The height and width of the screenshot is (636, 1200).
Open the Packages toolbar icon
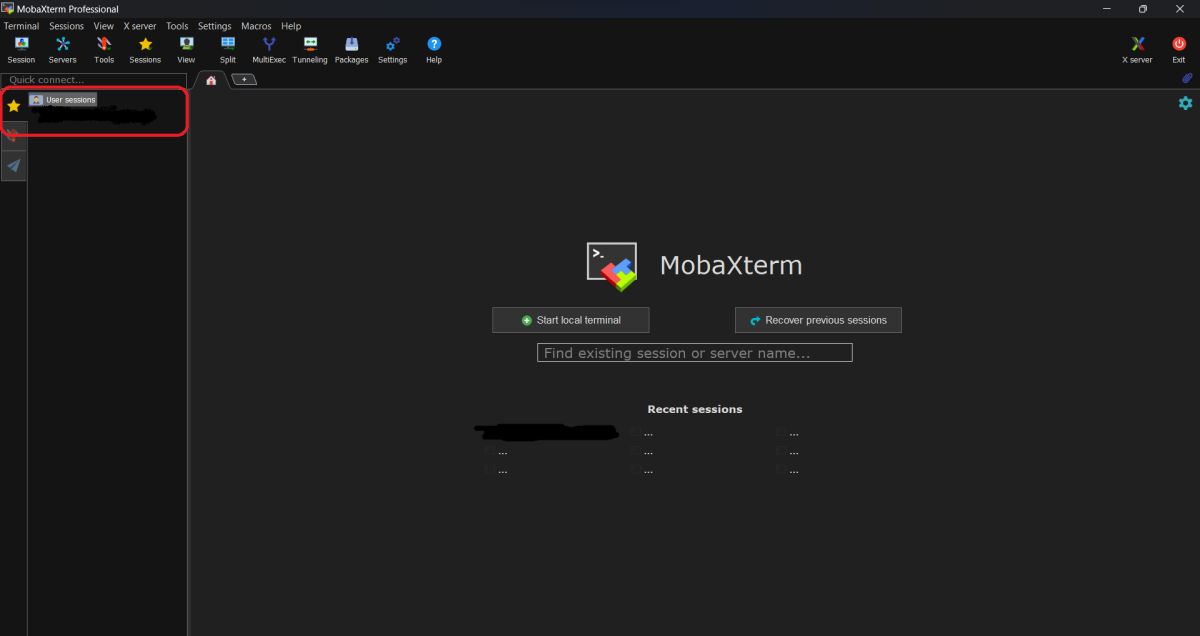point(351,45)
